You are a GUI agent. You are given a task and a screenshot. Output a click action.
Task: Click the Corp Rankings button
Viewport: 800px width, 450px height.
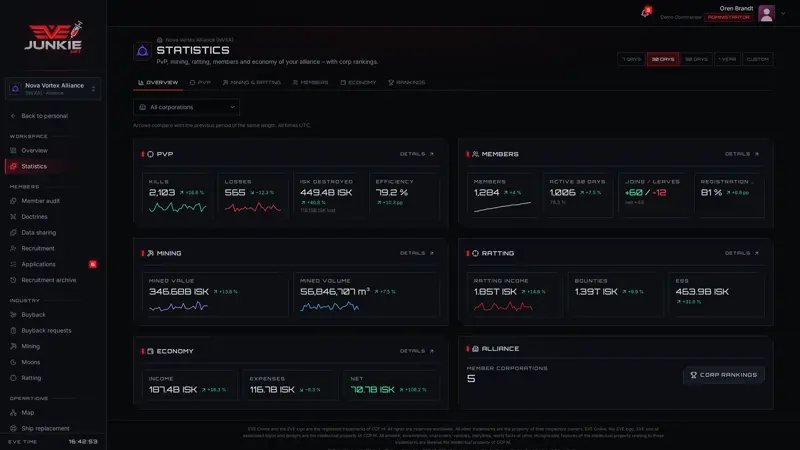(723, 375)
